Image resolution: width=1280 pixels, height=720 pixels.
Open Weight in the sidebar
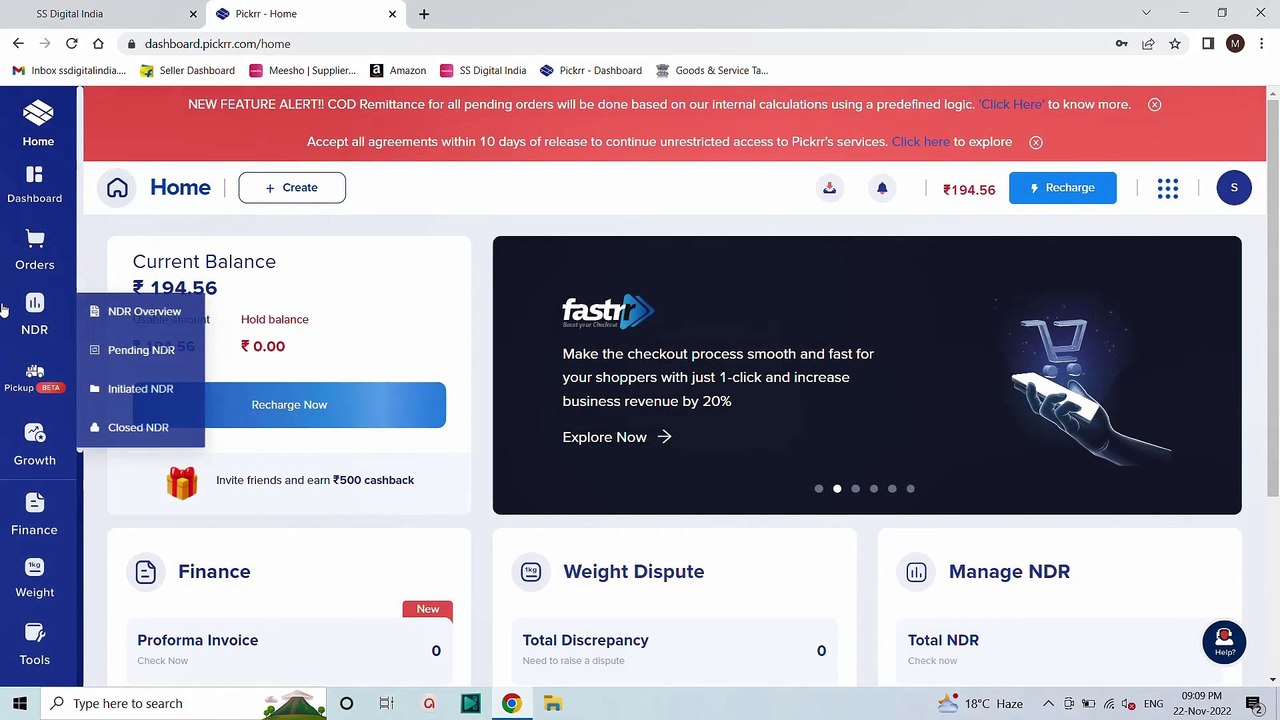(35, 579)
